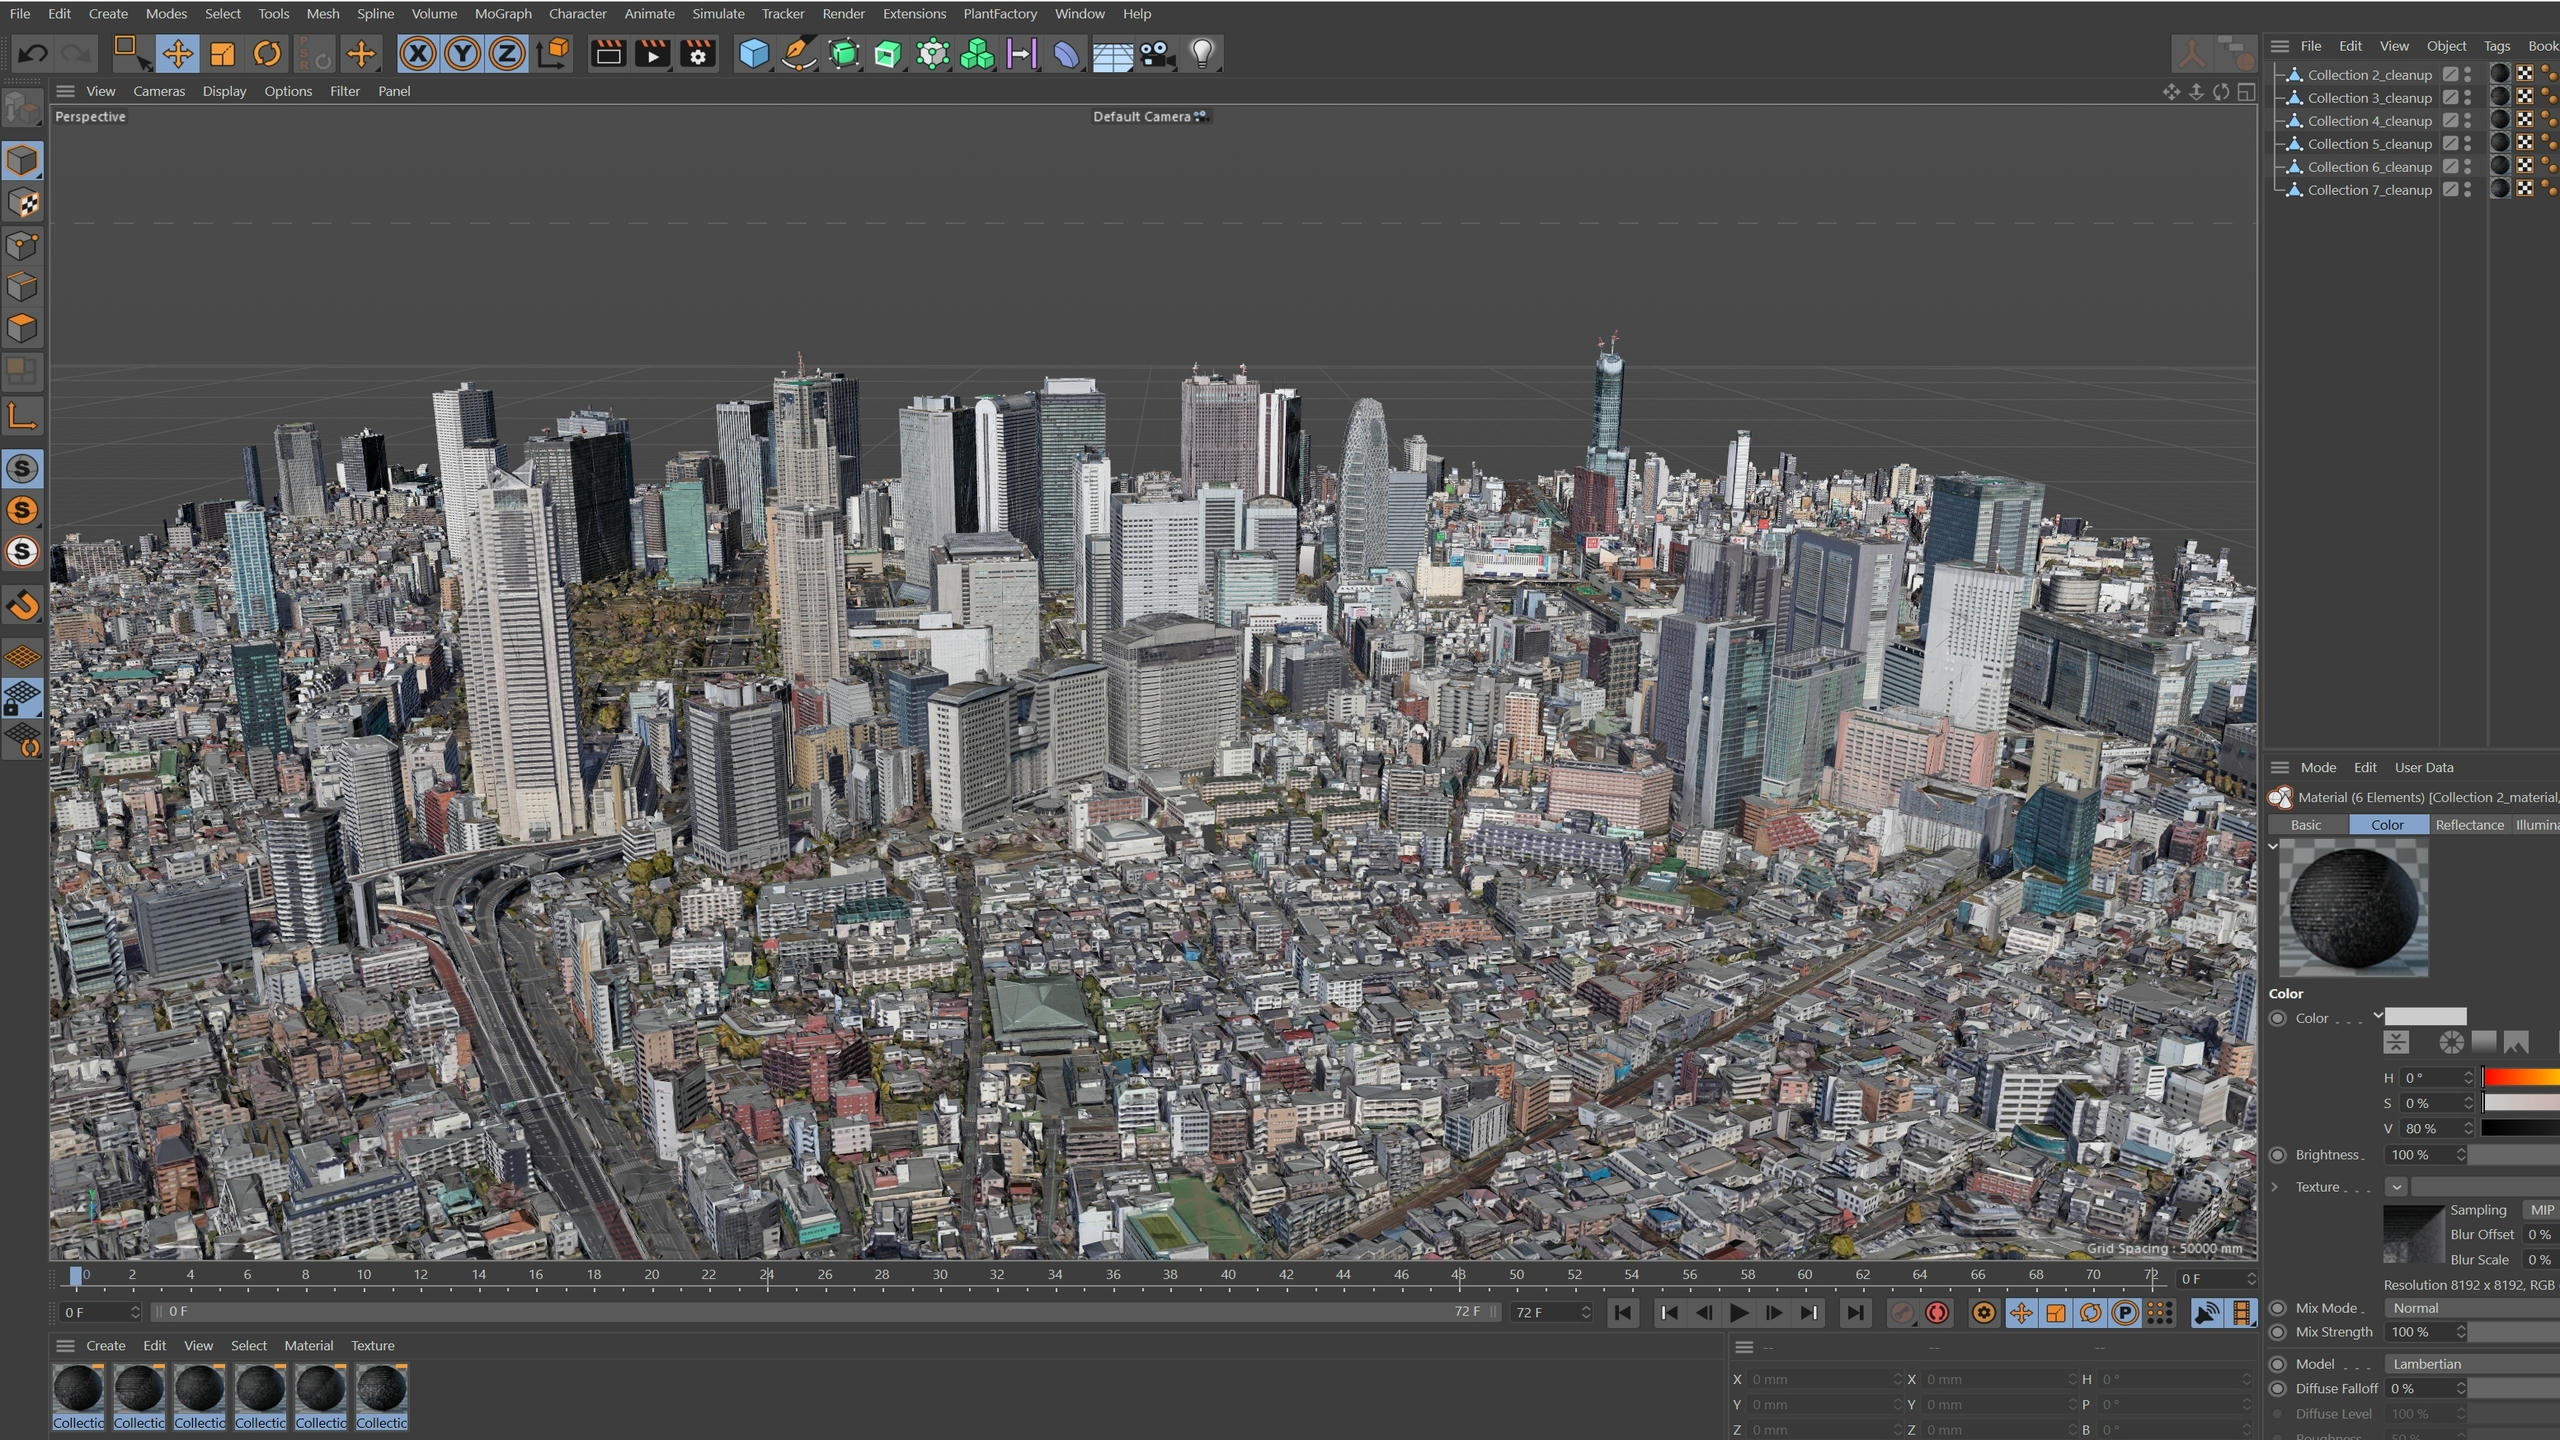Go to start of animation

tap(1623, 1313)
